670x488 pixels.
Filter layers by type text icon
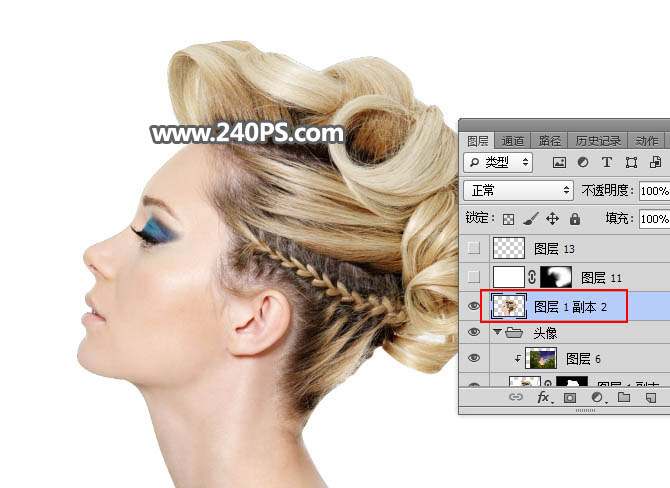coord(607,162)
